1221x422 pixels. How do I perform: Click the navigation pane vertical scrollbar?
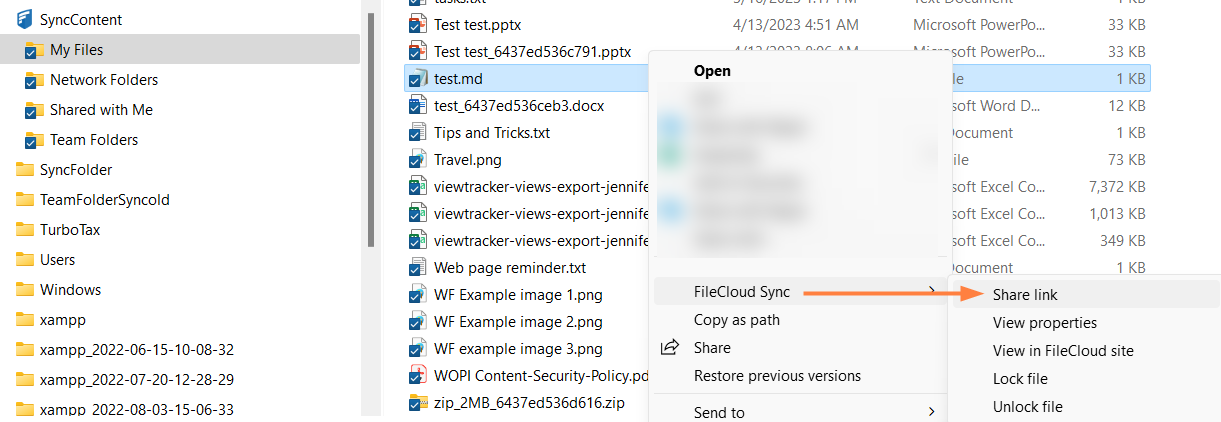pos(371,130)
